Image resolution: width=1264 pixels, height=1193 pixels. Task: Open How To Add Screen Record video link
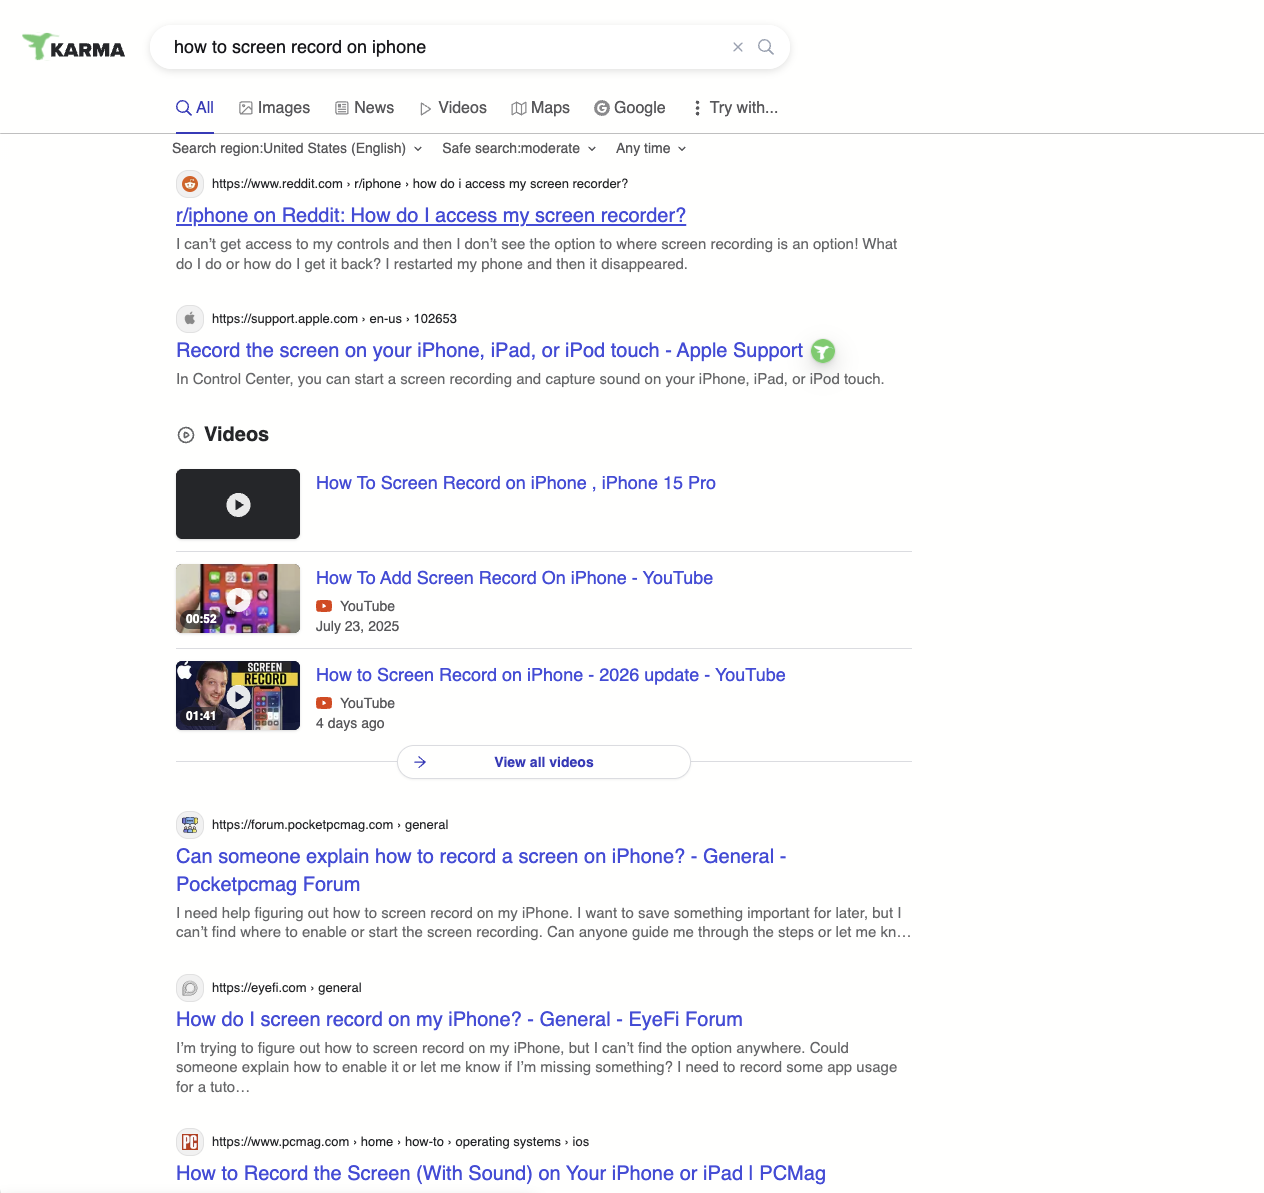[514, 578]
